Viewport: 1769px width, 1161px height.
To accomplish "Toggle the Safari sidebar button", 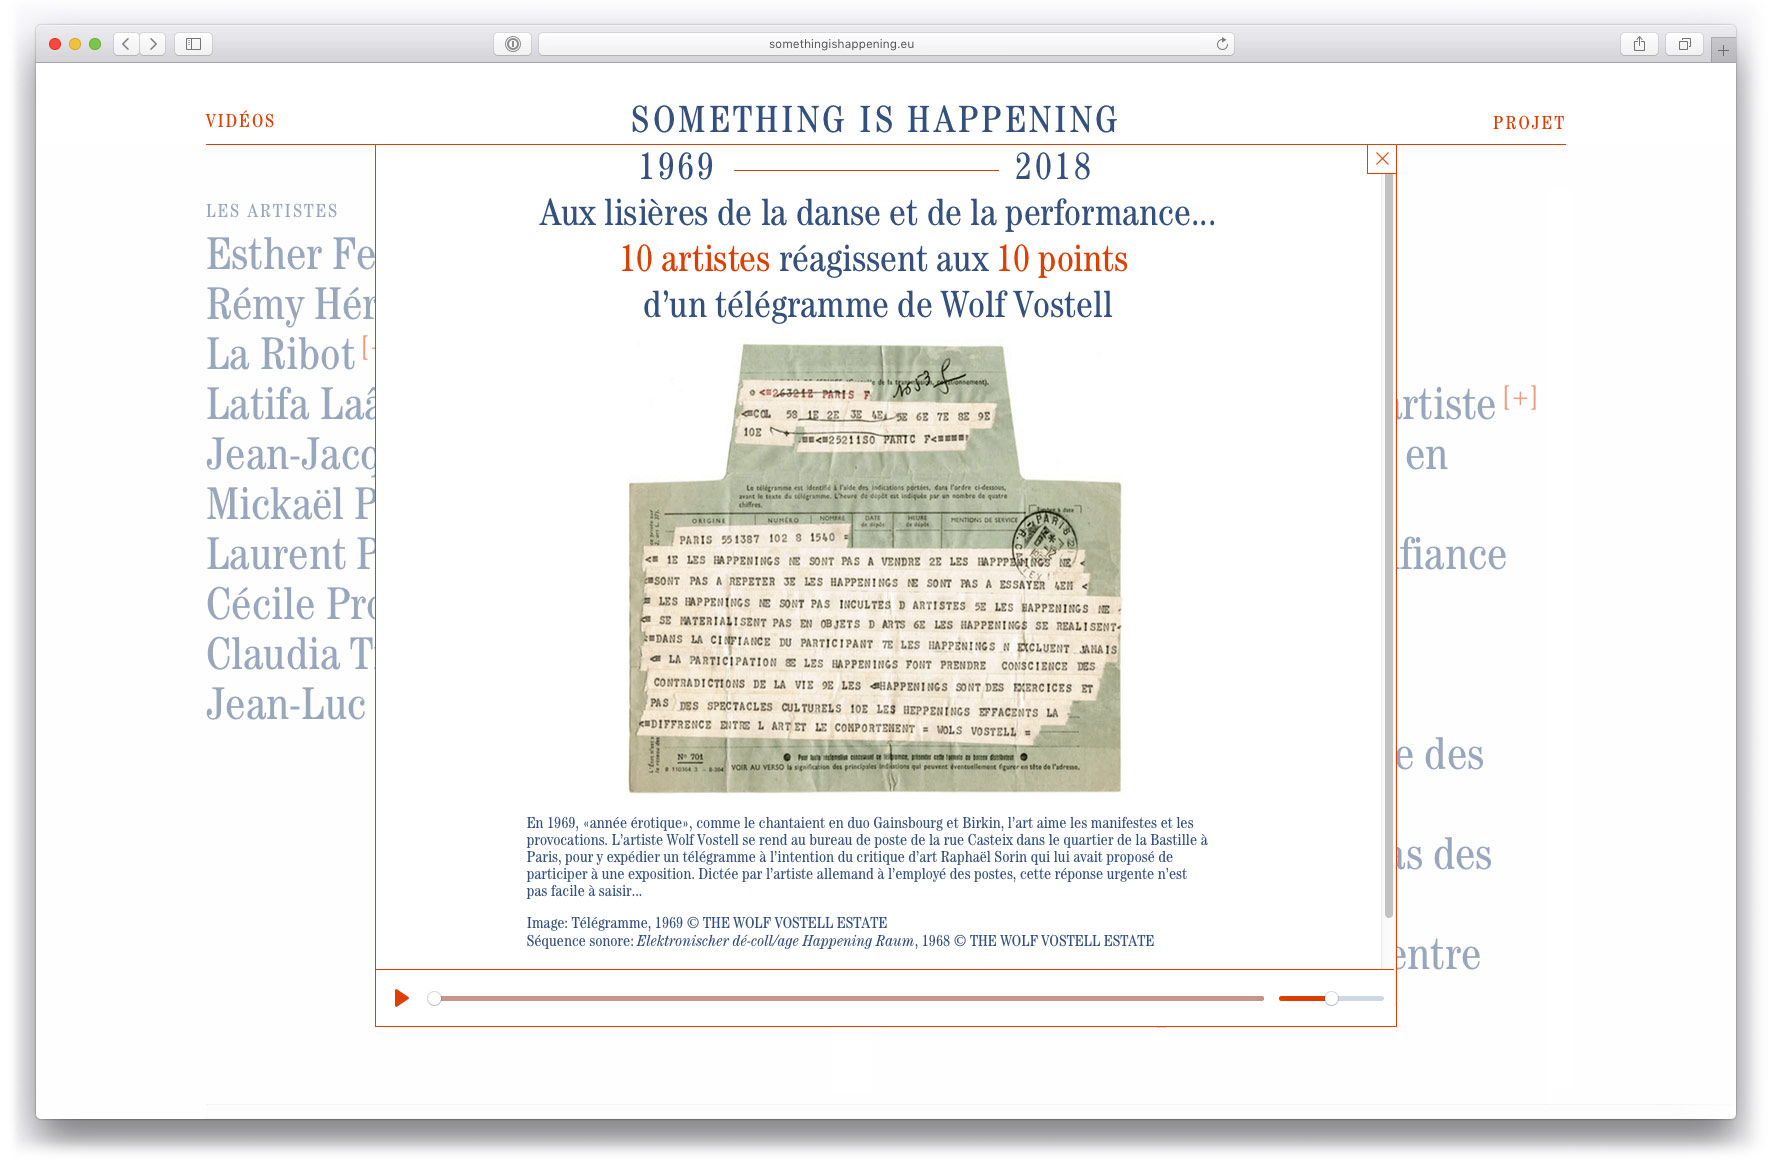I will click(193, 44).
